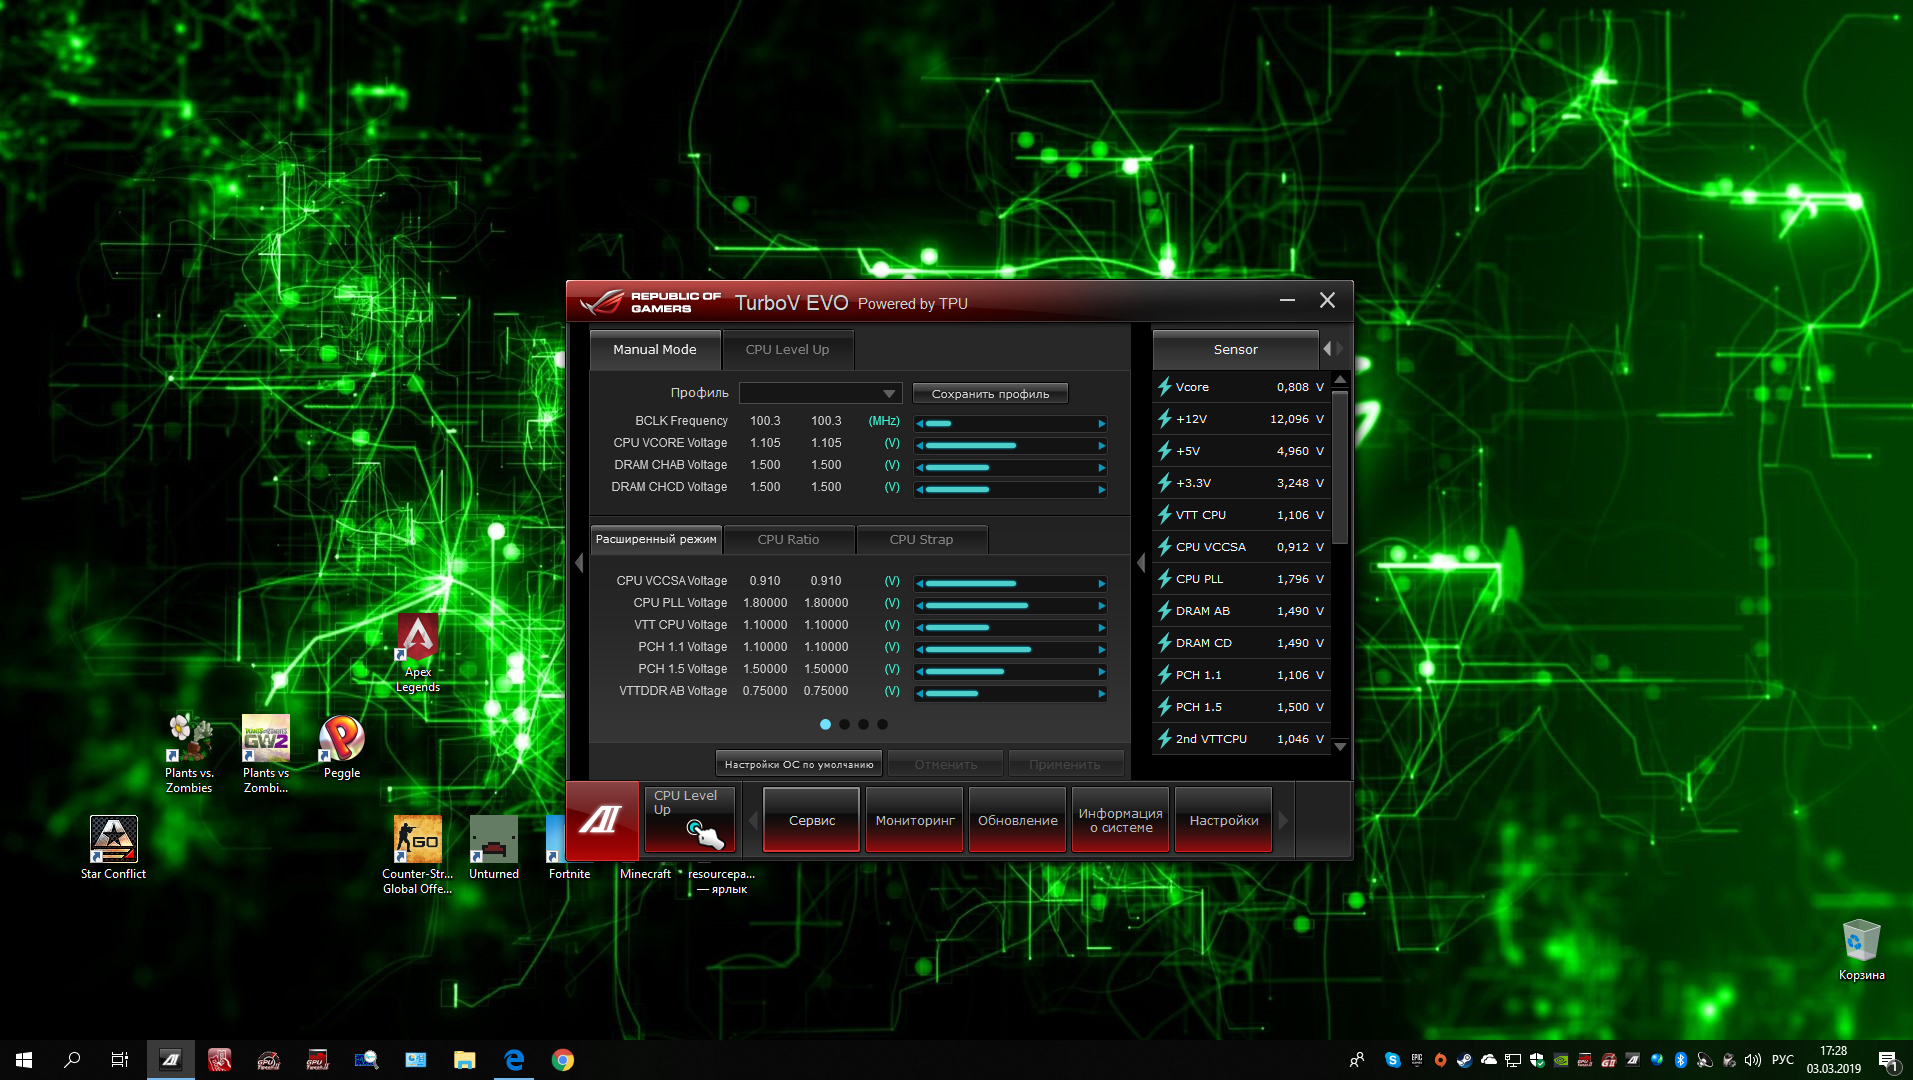Click Сохранить профиль button
1913x1080 pixels.
990,394
